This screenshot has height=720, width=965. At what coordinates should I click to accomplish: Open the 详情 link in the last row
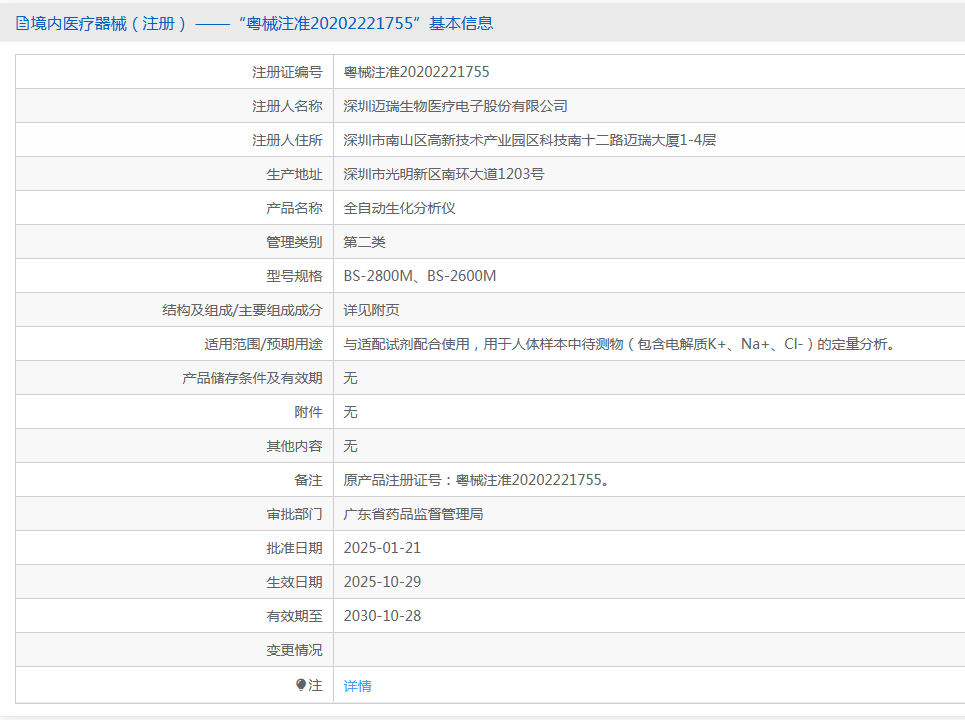pos(357,686)
